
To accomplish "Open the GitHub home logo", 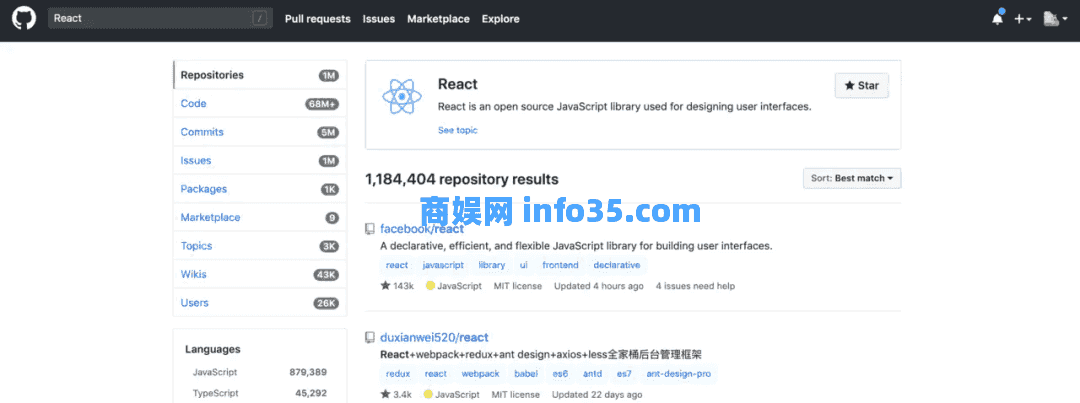I will pyautogui.click(x=23, y=19).
